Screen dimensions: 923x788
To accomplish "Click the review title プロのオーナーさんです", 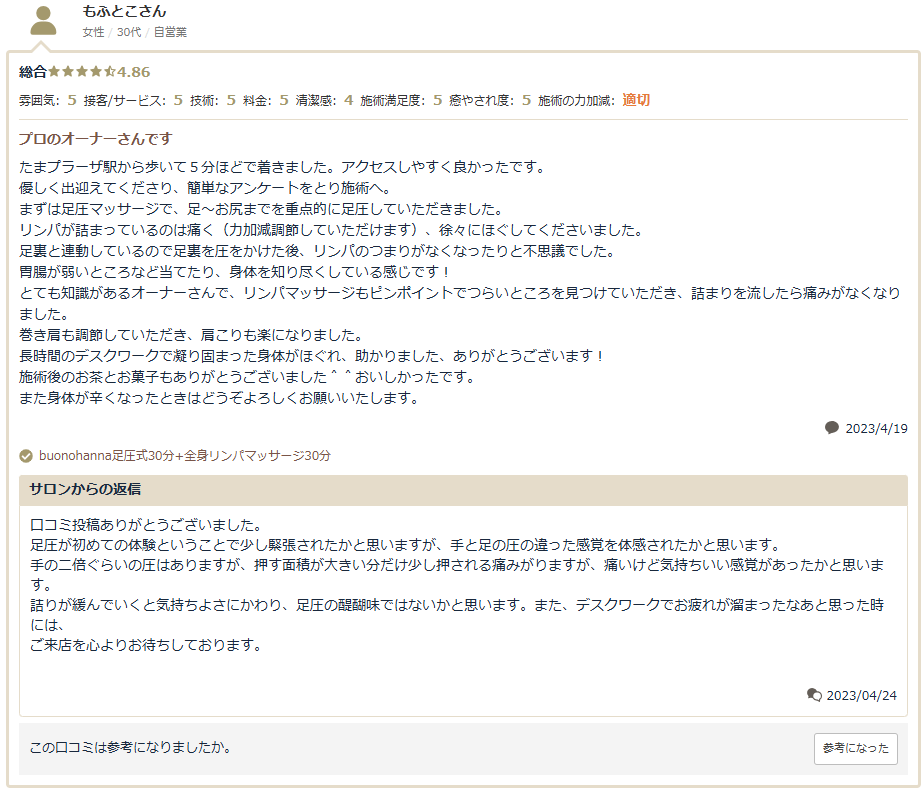I will tap(95, 138).
